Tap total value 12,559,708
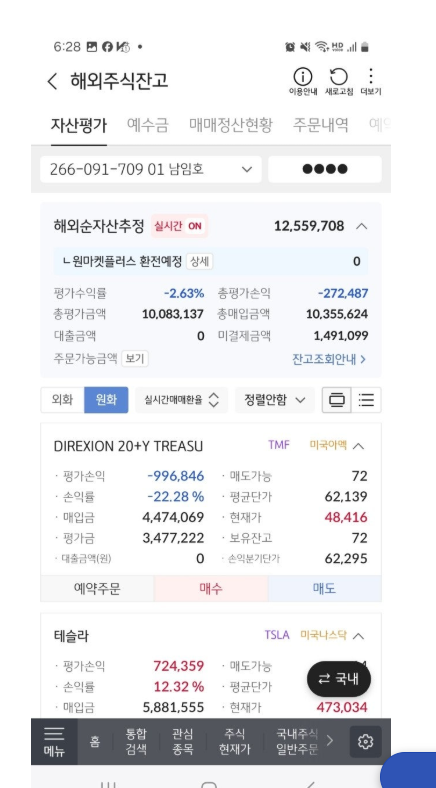The width and height of the screenshot is (436, 788). tap(309, 226)
